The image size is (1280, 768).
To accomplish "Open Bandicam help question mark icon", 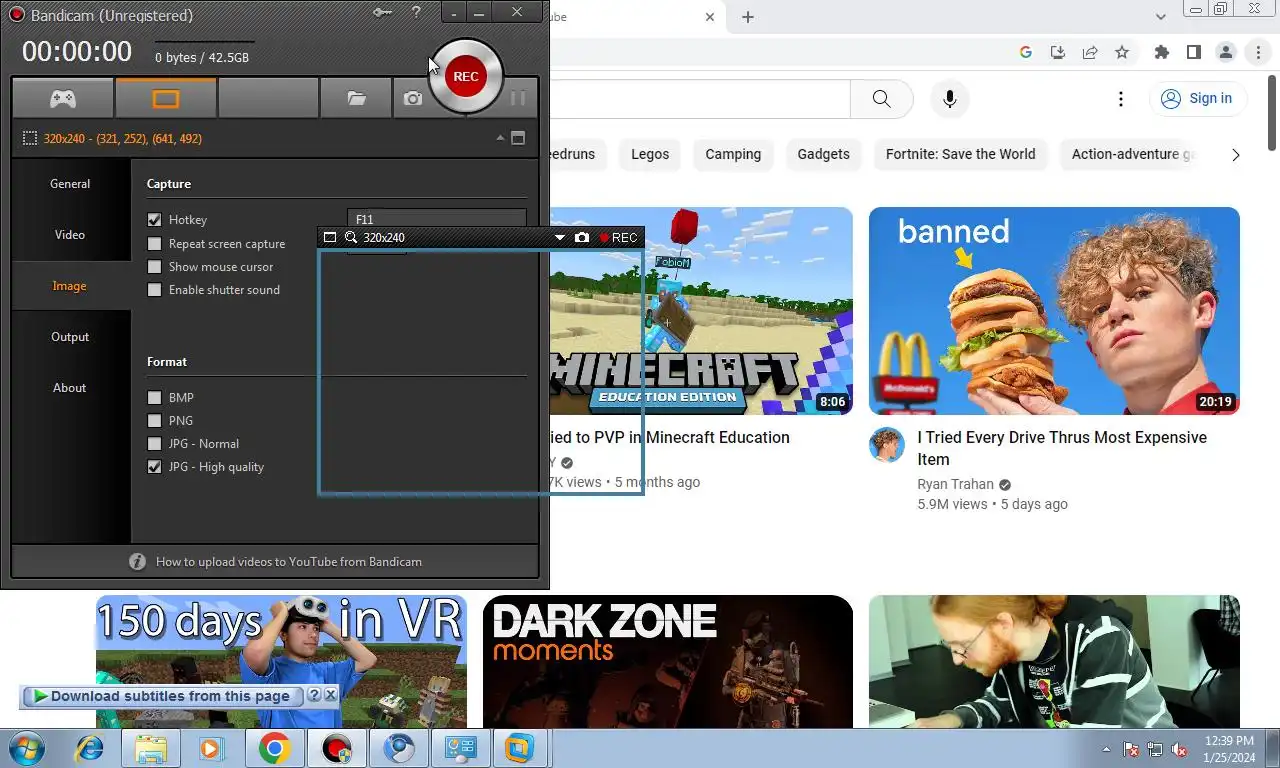I will click(x=416, y=12).
